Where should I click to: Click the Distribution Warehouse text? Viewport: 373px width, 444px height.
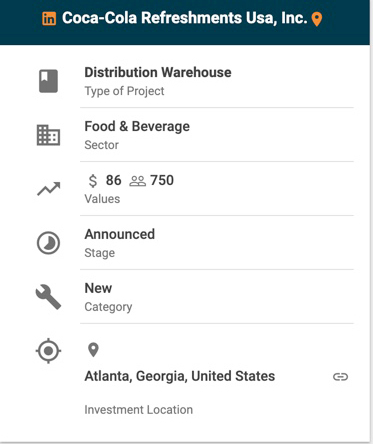click(x=158, y=72)
